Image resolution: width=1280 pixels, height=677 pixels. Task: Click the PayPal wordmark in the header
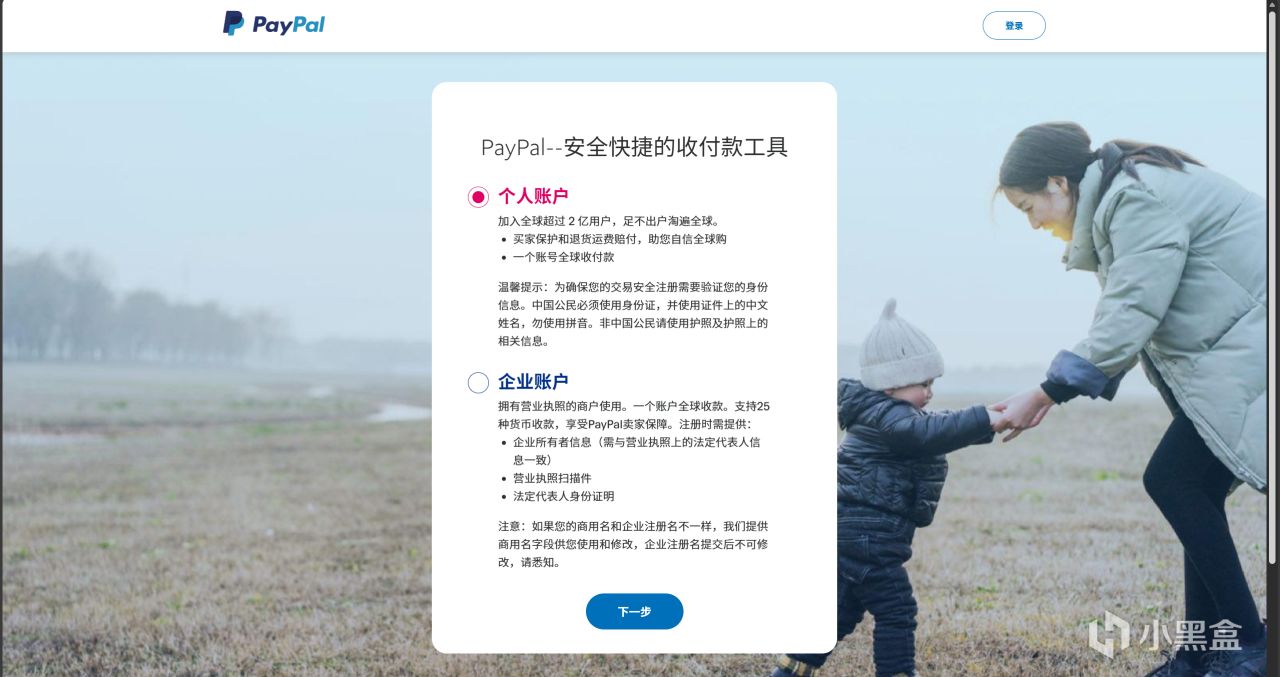pos(288,25)
